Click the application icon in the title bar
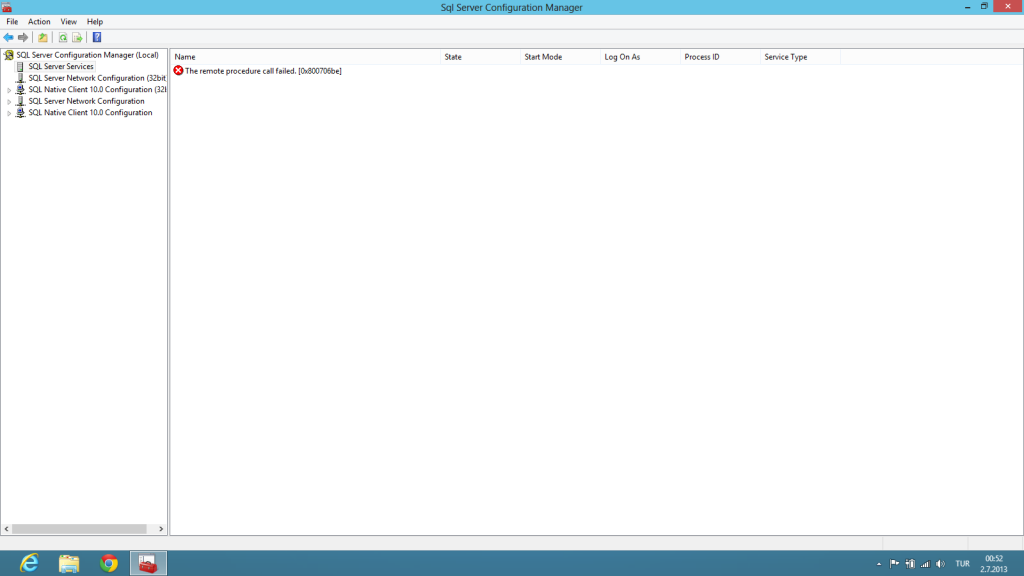Image resolution: width=1024 pixels, height=576 pixels. [x=7, y=7]
